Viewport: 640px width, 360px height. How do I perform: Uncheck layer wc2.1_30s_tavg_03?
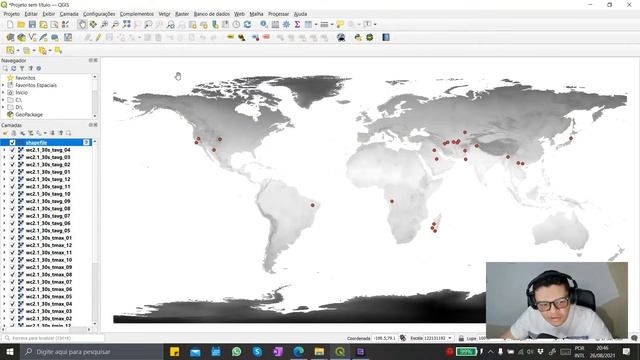(13, 157)
